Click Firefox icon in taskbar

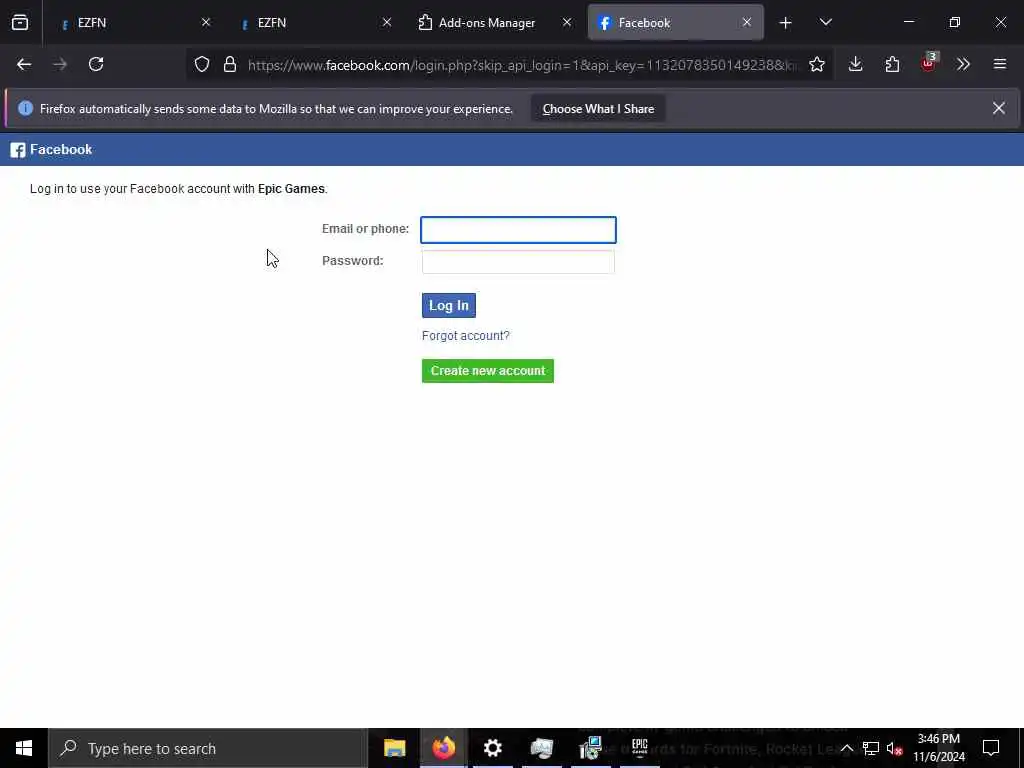coord(443,748)
